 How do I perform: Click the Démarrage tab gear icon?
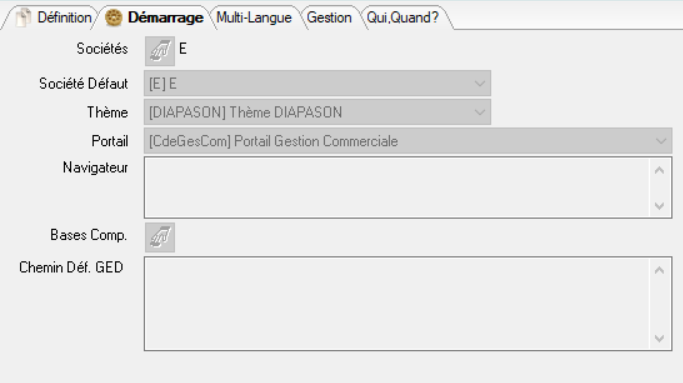[x=114, y=17]
